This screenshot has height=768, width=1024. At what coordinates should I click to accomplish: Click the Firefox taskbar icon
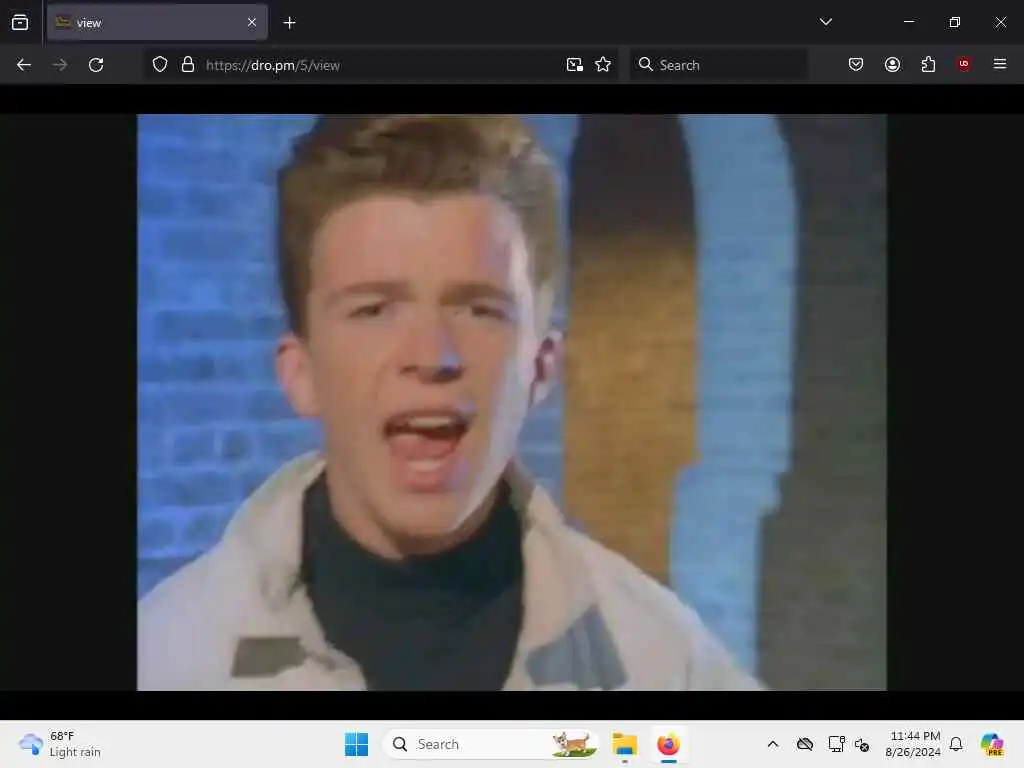(668, 744)
